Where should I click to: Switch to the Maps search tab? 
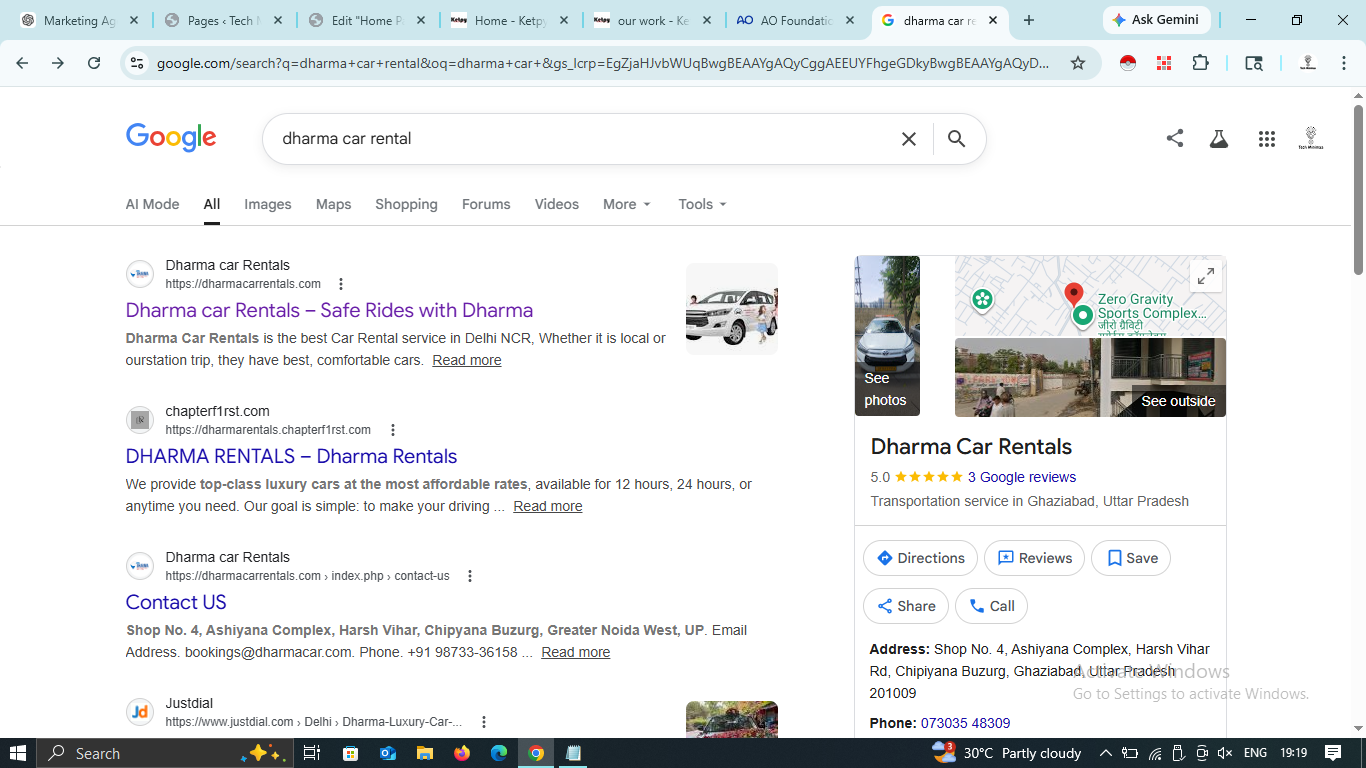coord(333,204)
